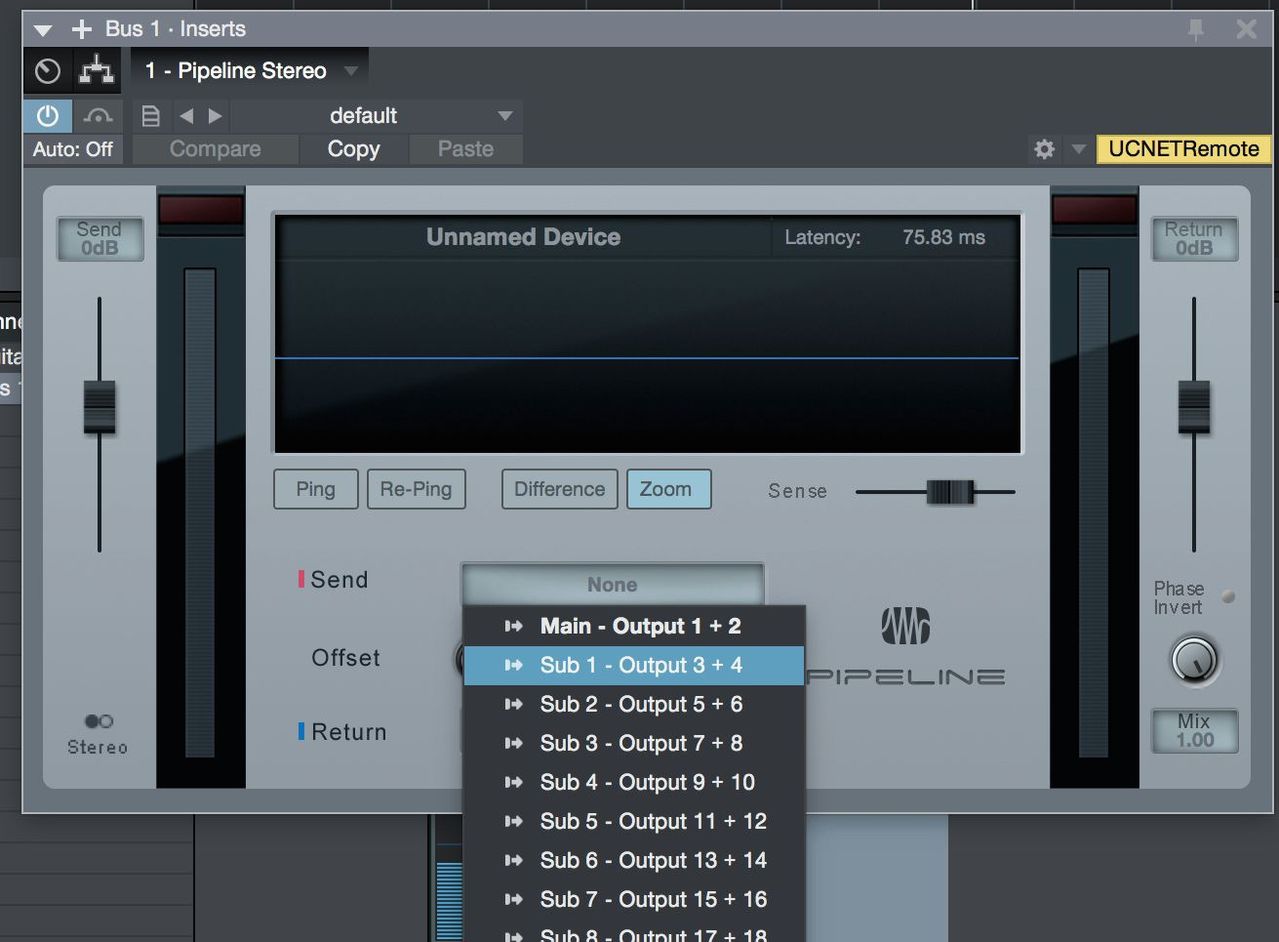Click the Compare button
Image resolution: width=1279 pixels, height=942 pixels.
215,149
